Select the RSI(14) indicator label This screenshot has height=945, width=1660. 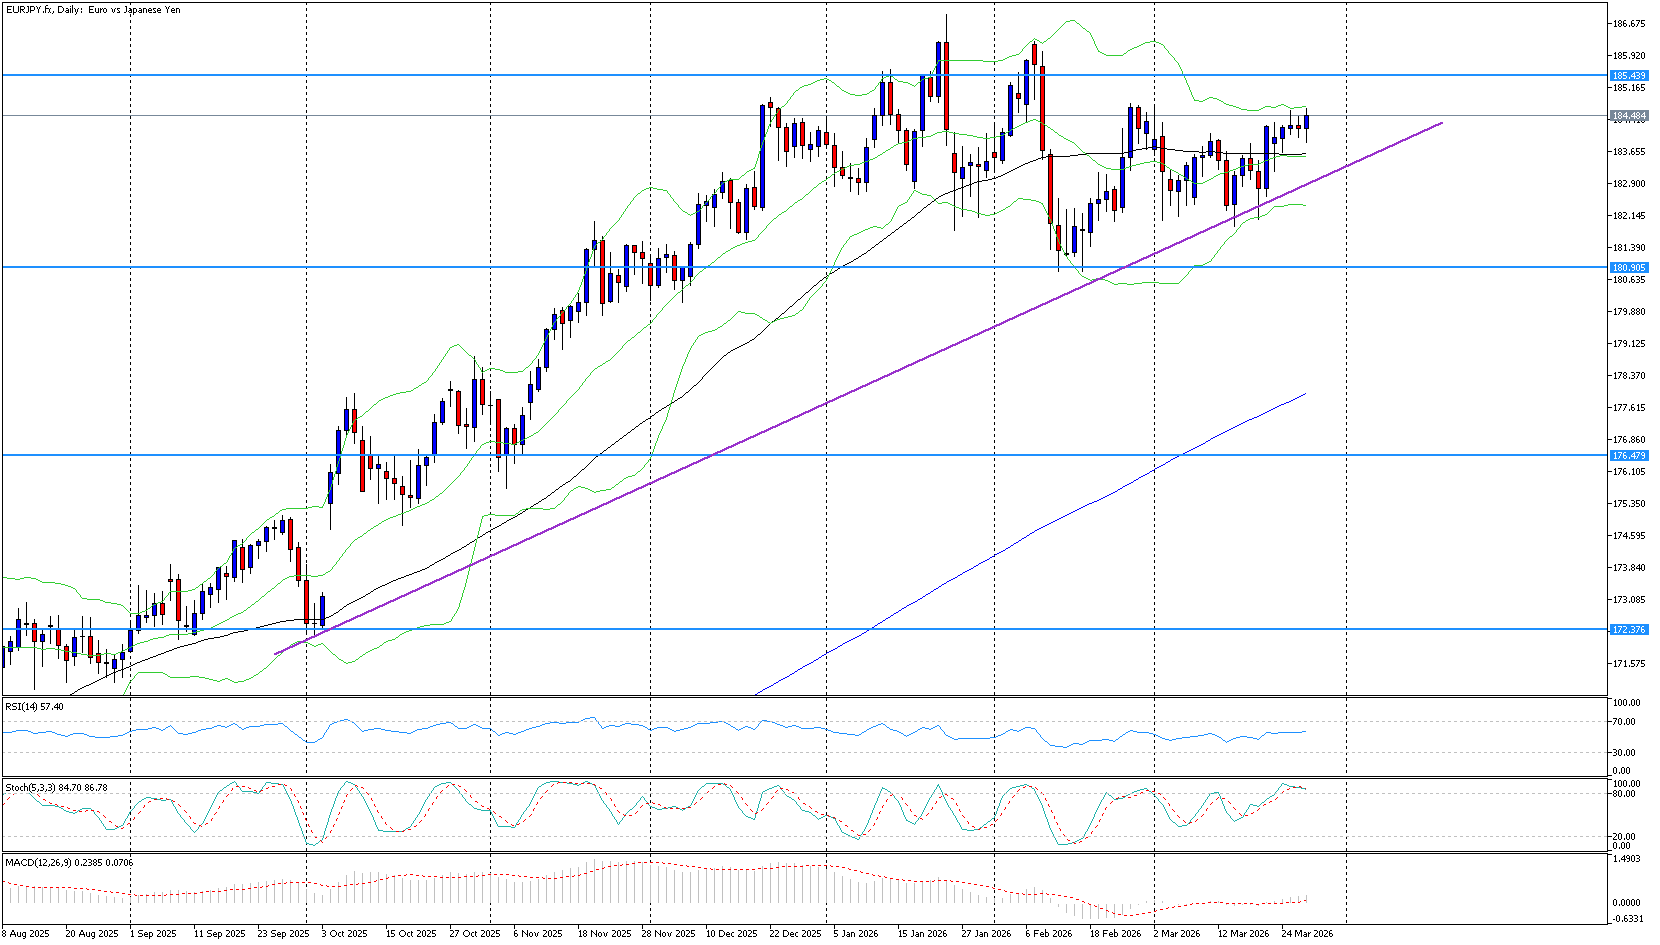pyautogui.click(x=34, y=707)
